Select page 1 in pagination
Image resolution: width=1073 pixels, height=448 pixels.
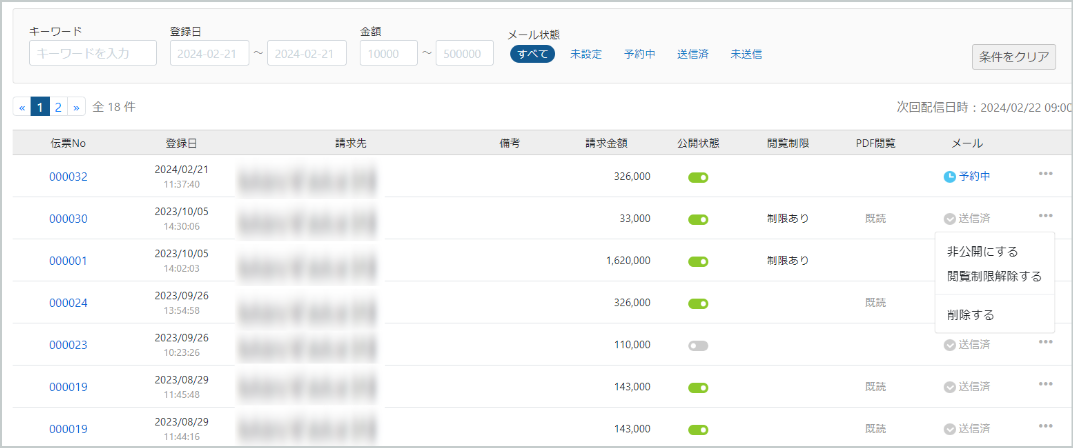pos(40,107)
